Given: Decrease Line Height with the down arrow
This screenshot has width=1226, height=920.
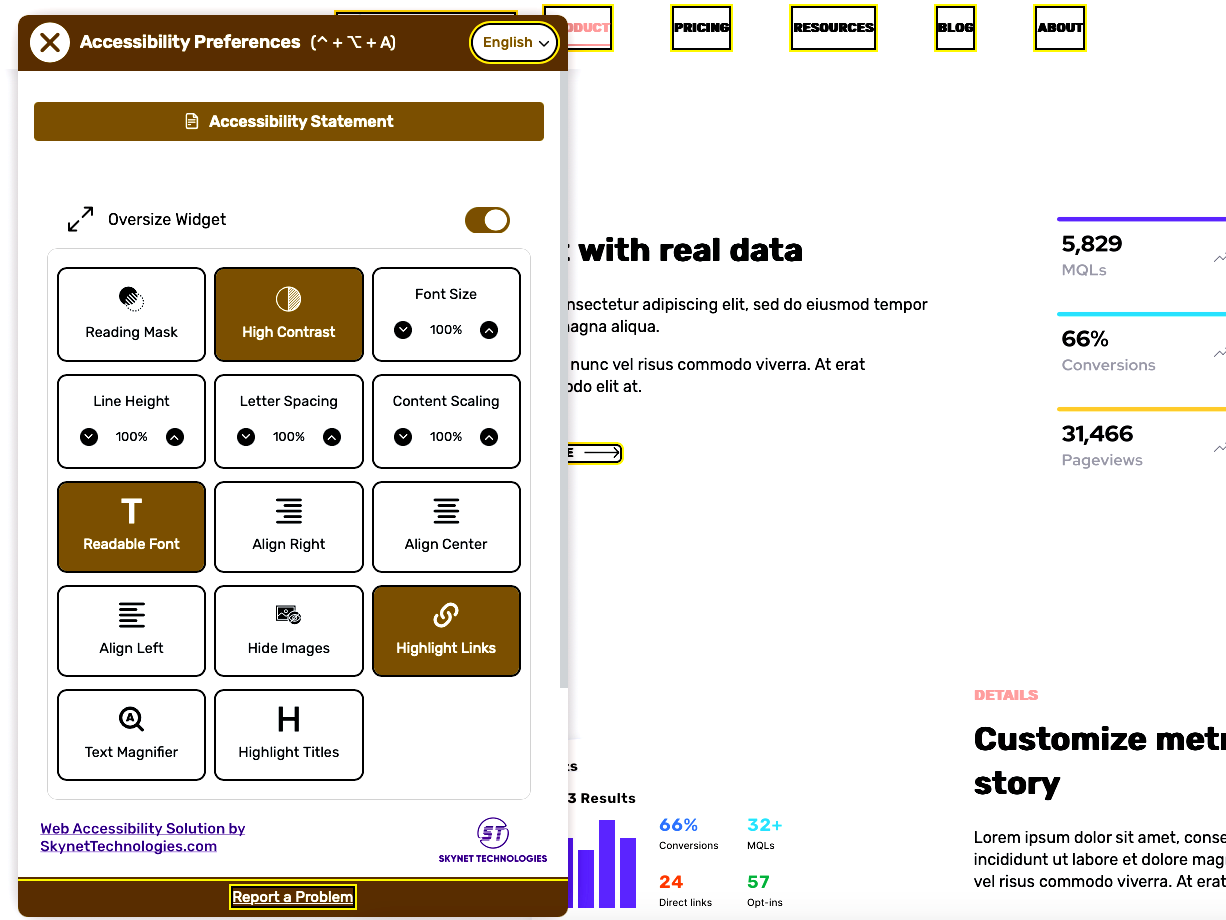Looking at the screenshot, I should [89, 437].
